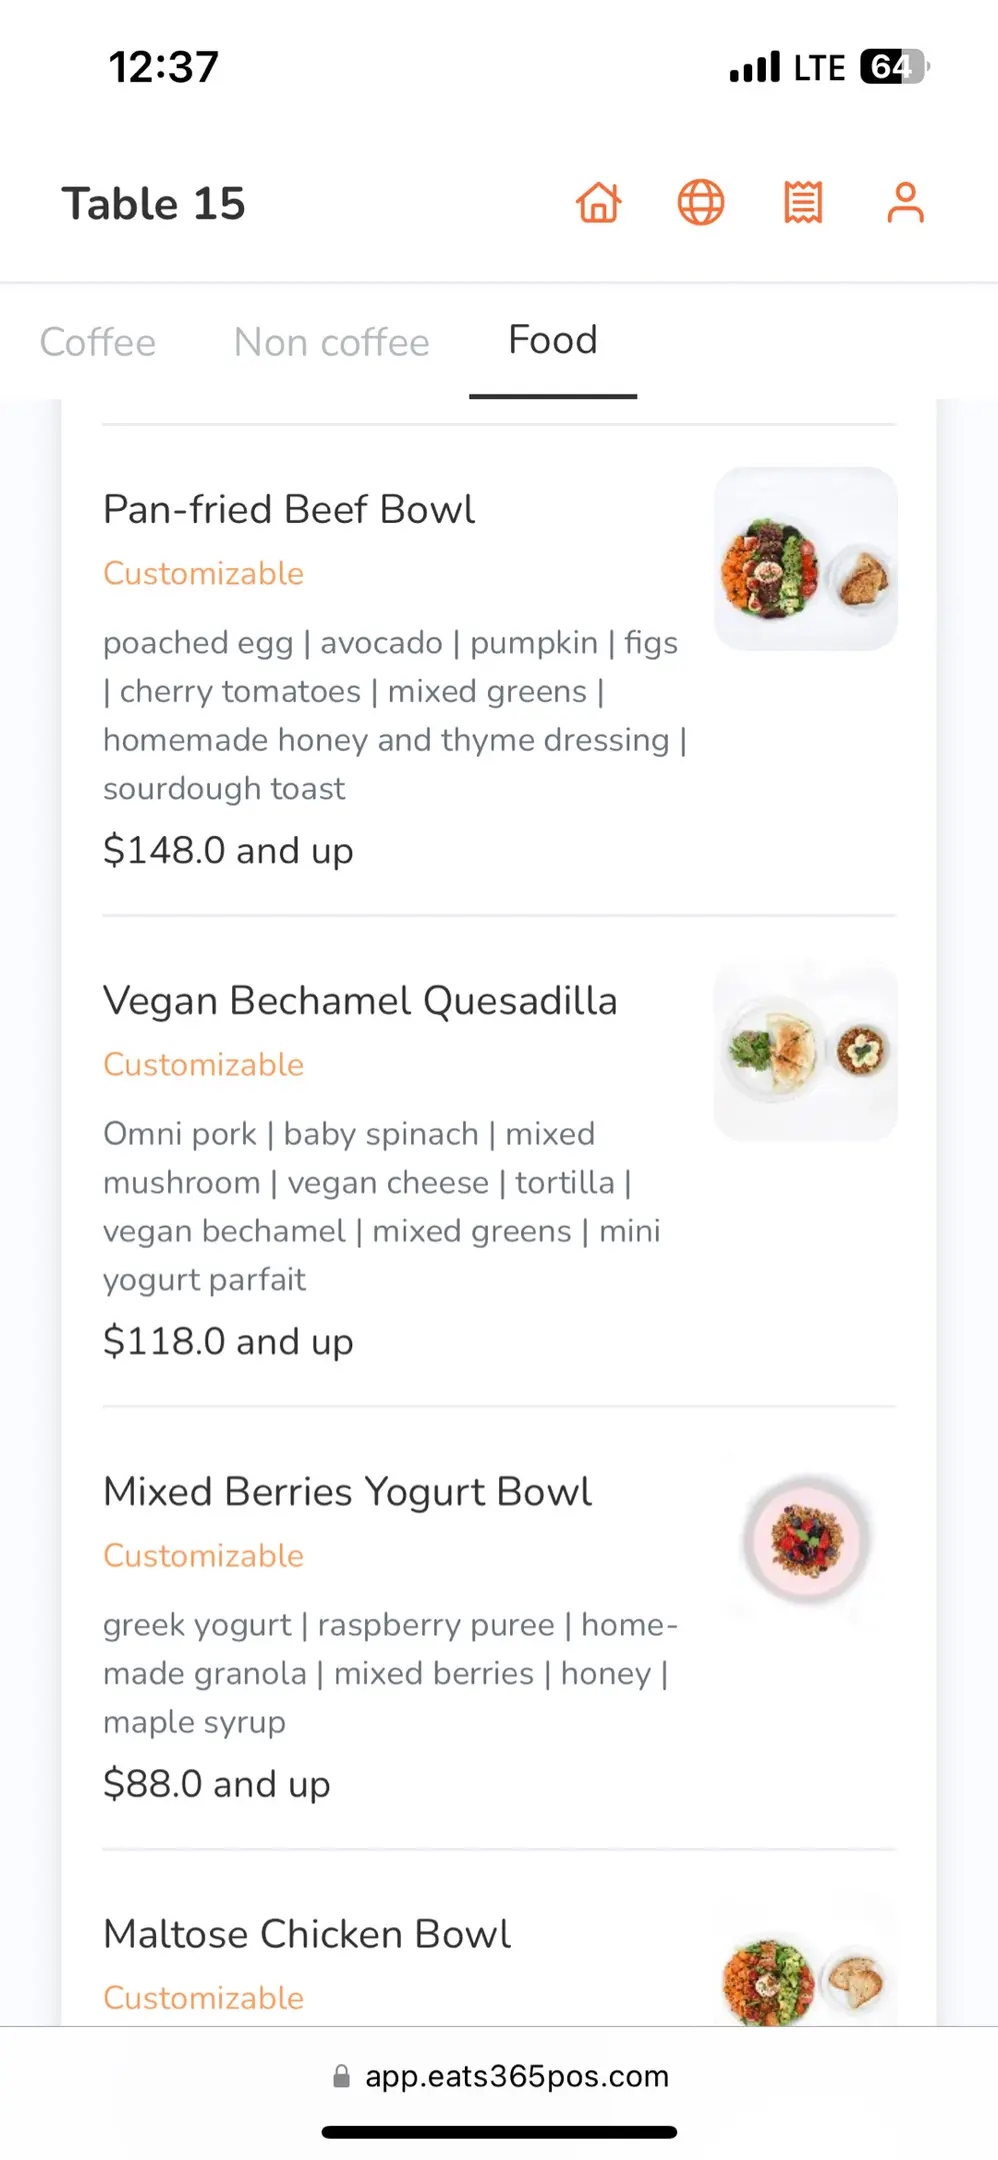Open the user profile icon
998x2160 pixels.
click(905, 203)
